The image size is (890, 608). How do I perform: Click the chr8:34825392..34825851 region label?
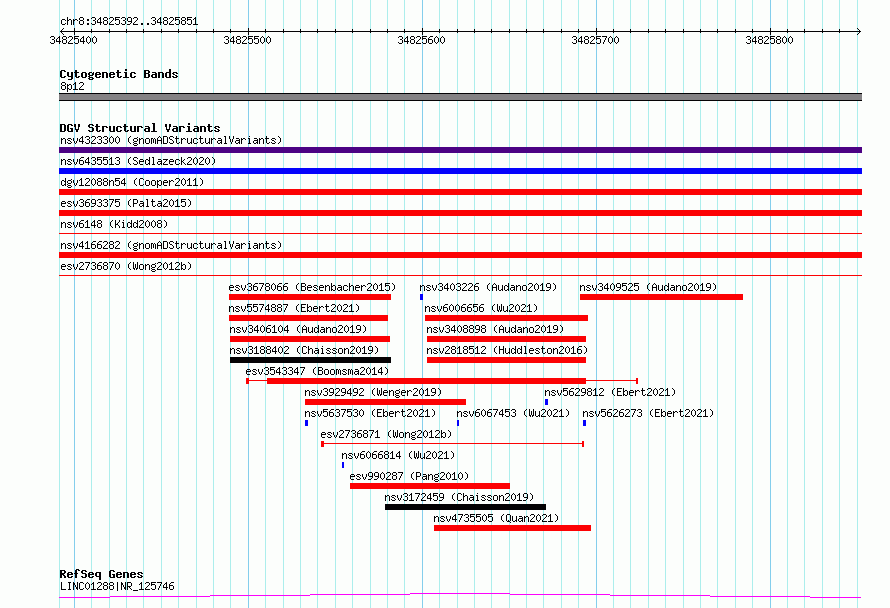click(x=129, y=22)
